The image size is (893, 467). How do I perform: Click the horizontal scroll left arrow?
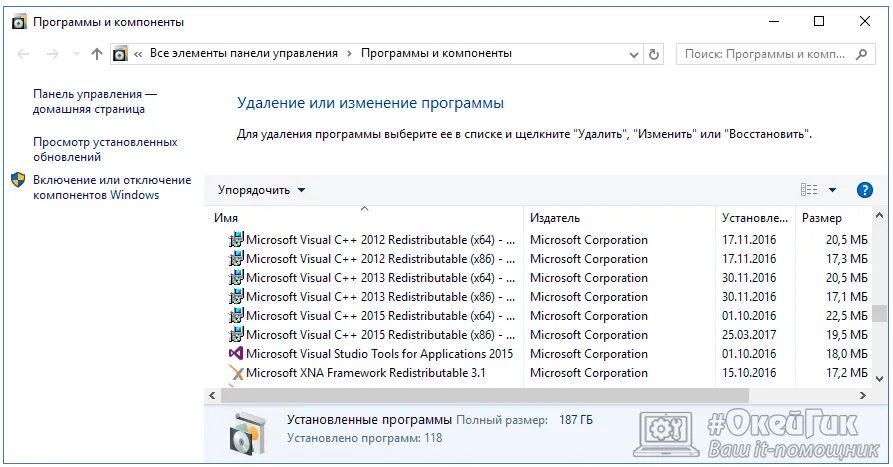[212, 395]
